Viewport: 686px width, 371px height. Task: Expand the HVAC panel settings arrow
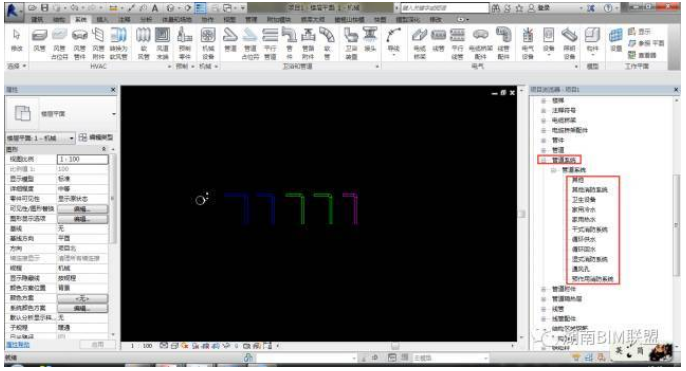click(x=170, y=66)
